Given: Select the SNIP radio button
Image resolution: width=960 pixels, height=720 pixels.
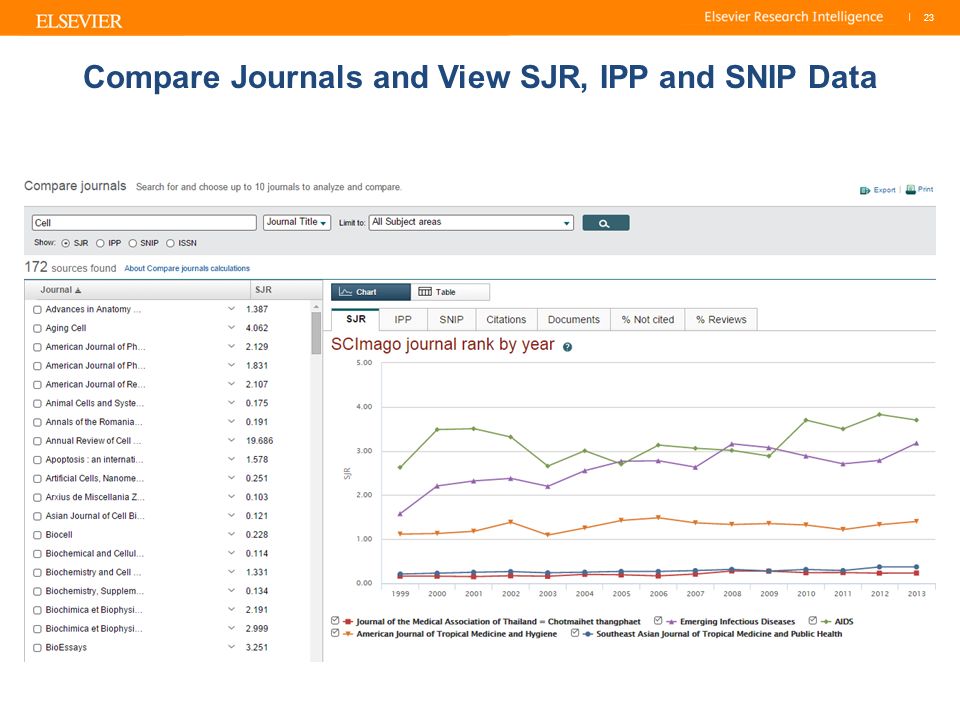Looking at the screenshot, I should [132, 244].
